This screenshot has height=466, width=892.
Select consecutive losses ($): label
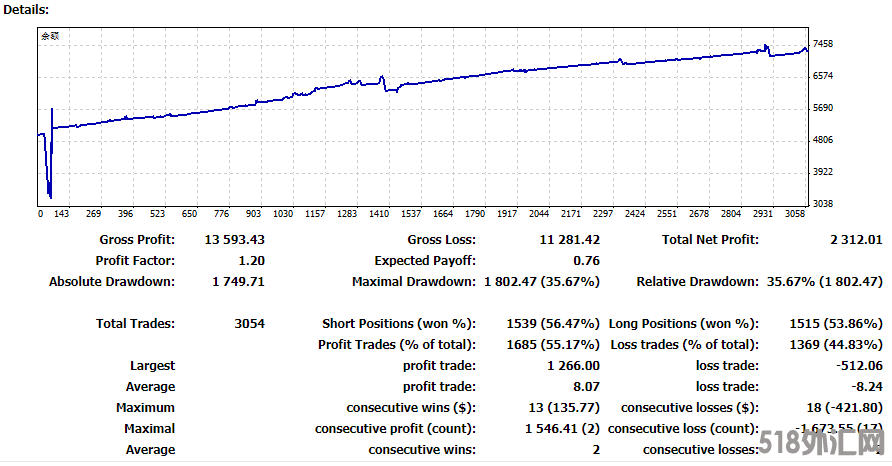pos(690,408)
